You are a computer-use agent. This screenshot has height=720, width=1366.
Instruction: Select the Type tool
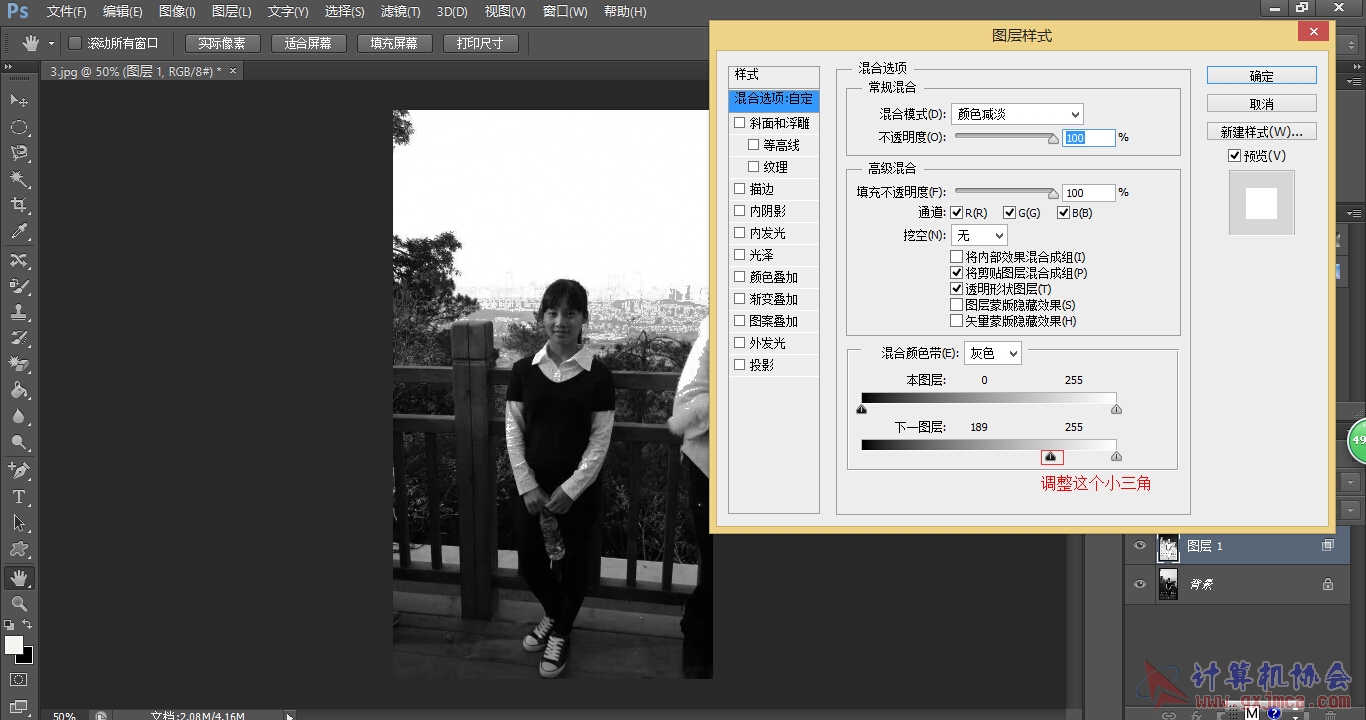(x=19, y=496)
